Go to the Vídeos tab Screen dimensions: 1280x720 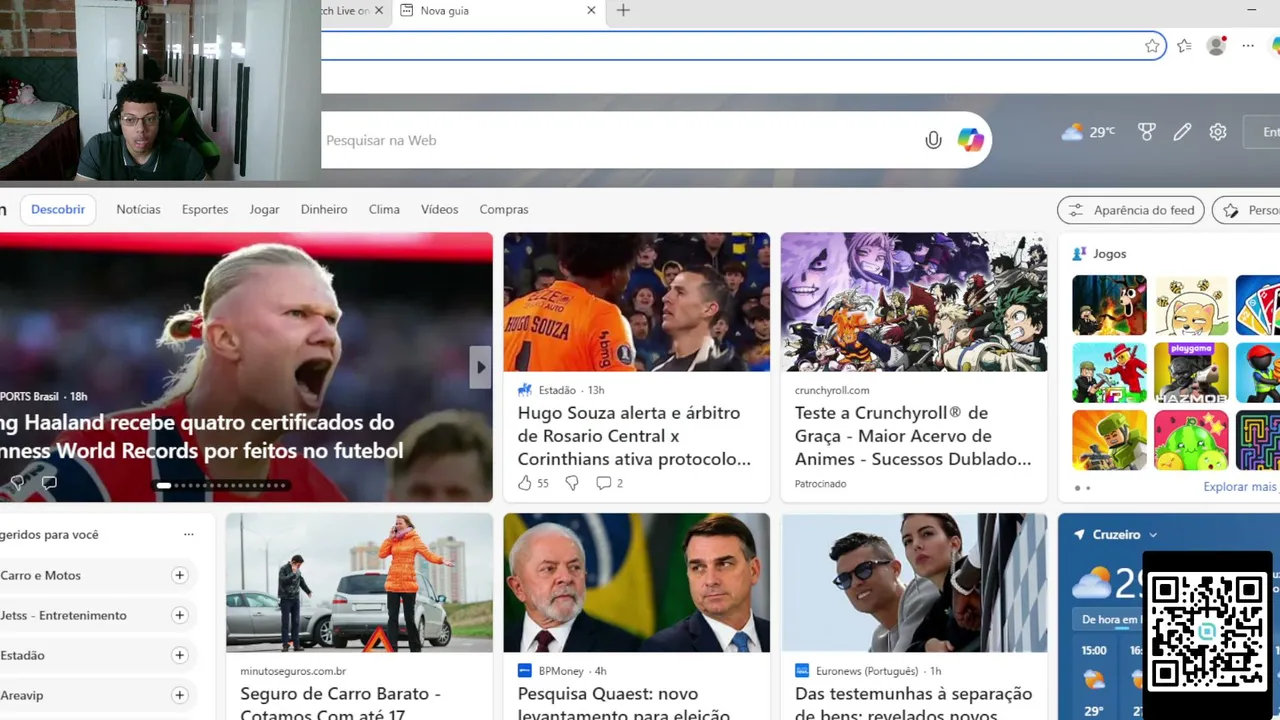click(439, 209)
